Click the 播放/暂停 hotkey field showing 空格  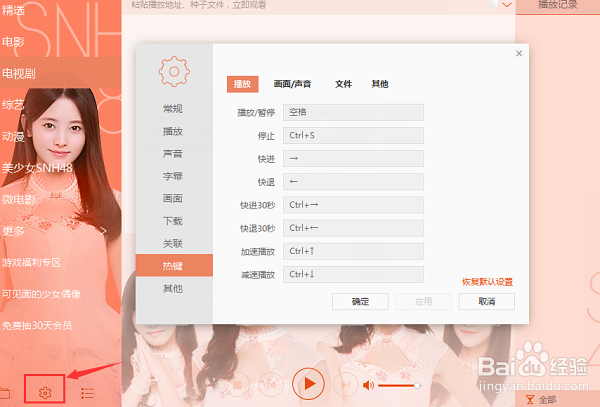coord(353,112)
